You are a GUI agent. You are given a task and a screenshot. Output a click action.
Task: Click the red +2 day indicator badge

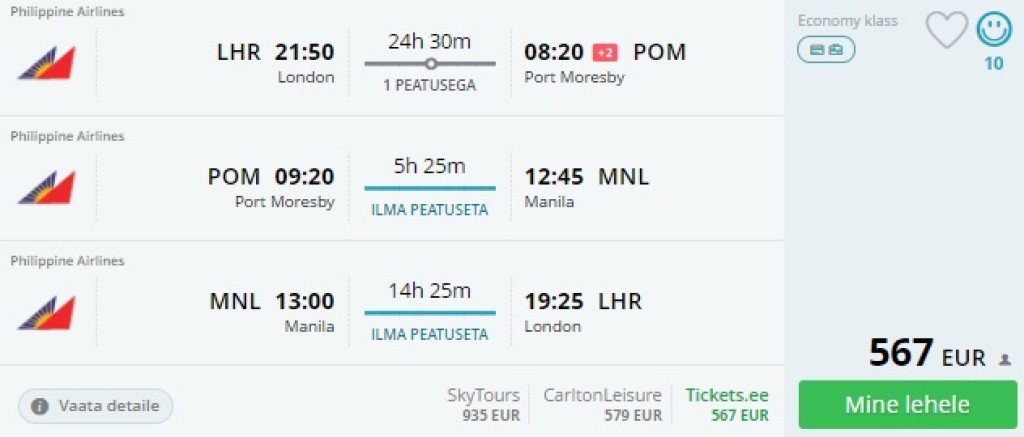(x=605, y=52)
